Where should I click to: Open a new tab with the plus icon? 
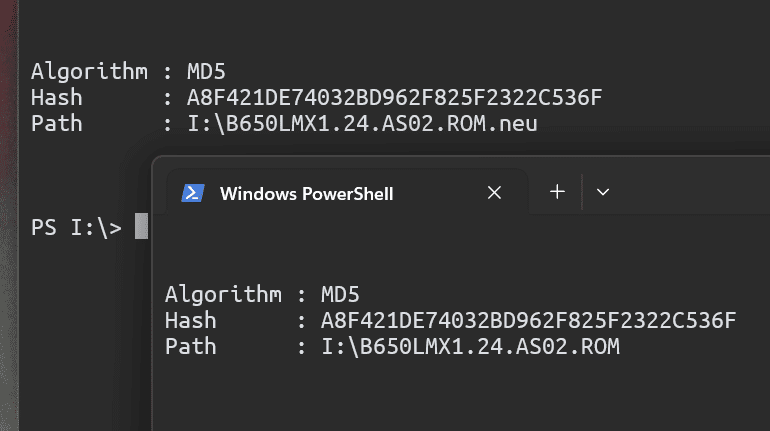tap(557, 192)
